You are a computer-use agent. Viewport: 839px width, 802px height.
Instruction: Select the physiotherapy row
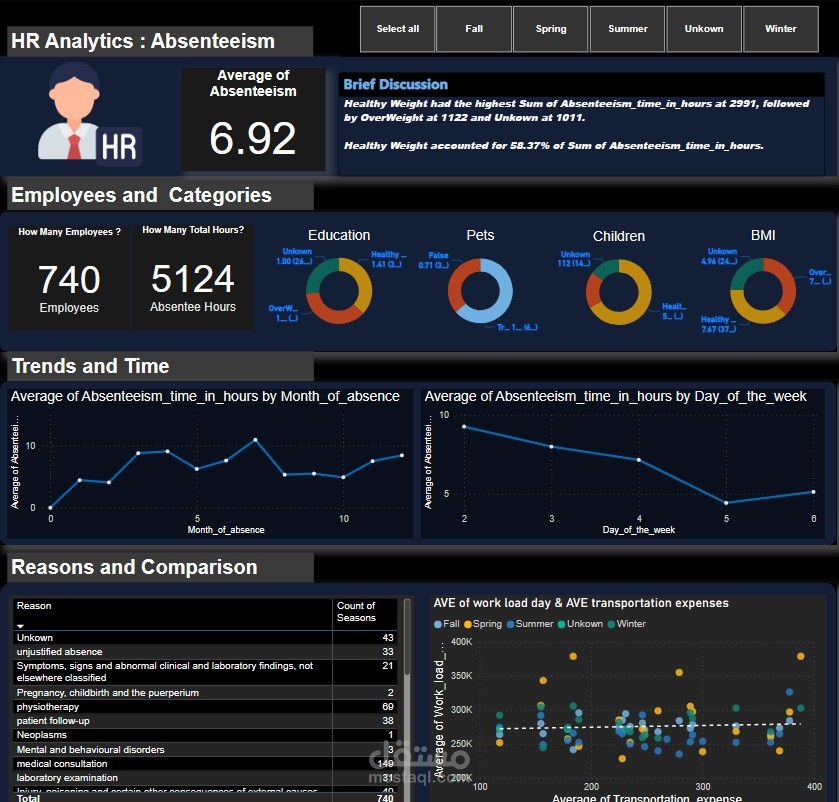tap(205, 707)
